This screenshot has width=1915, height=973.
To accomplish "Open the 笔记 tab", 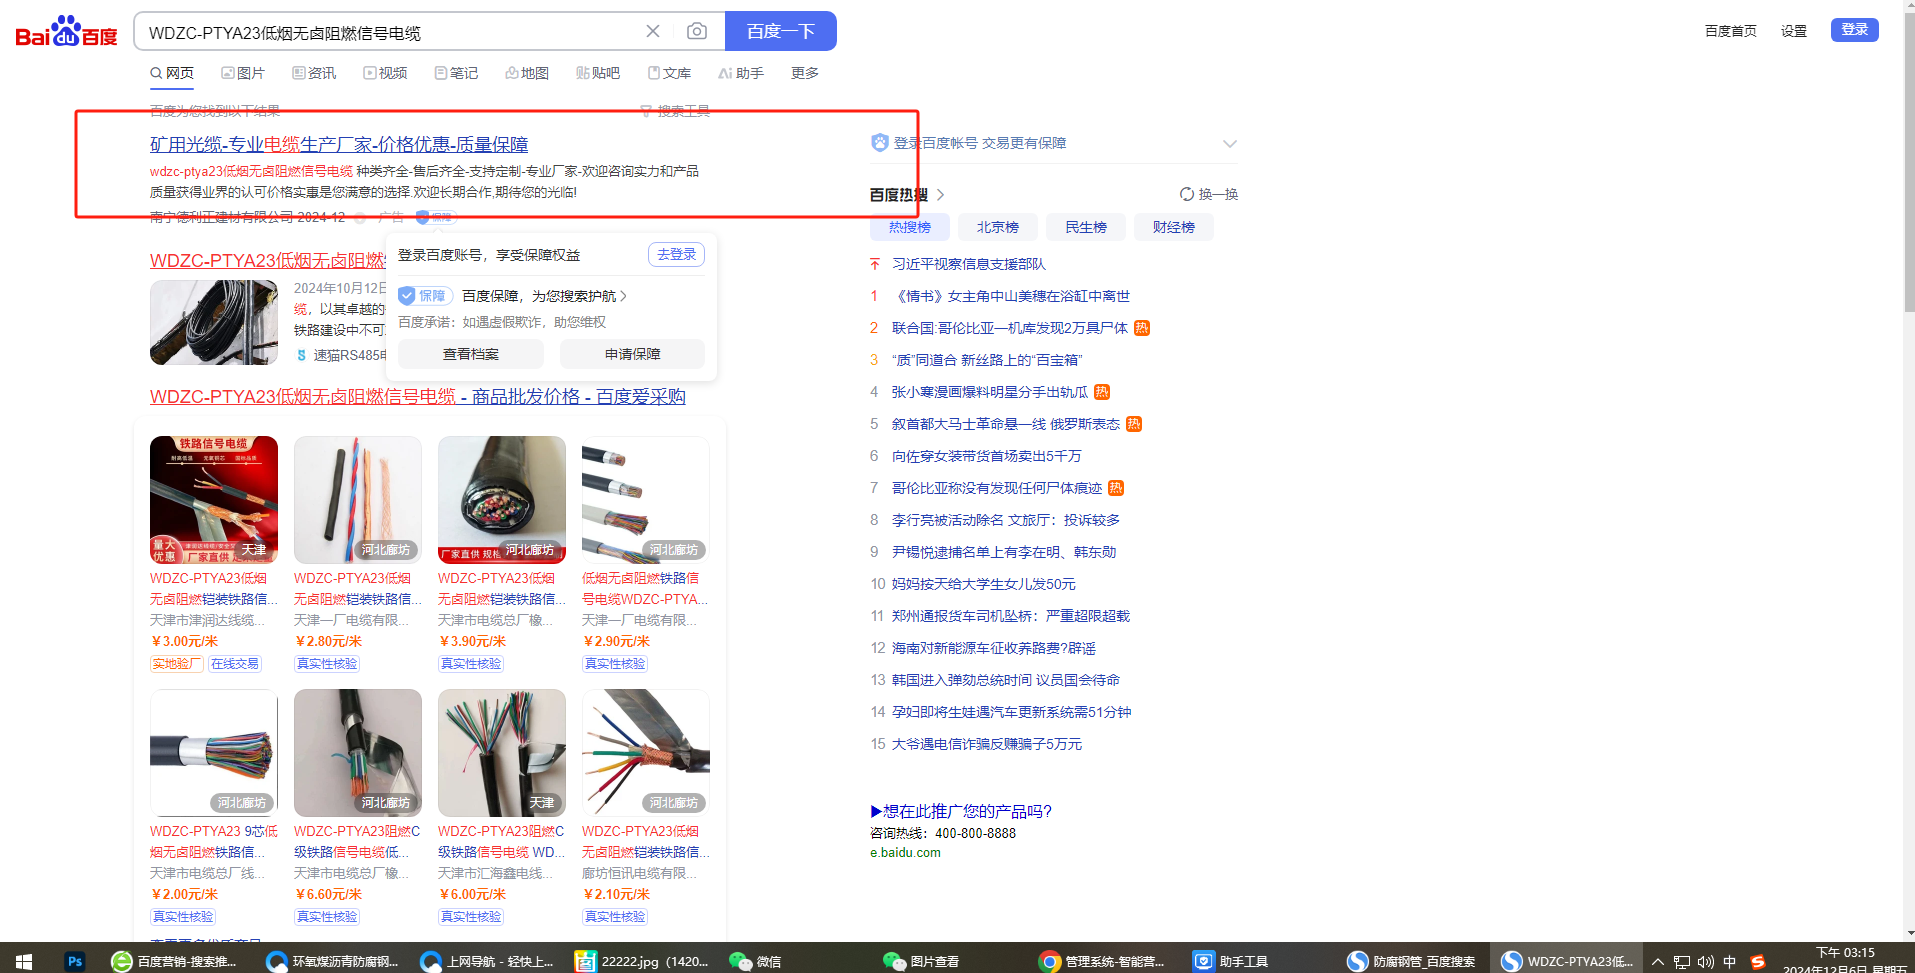I will pyautogui.click(x=456, y=73).
